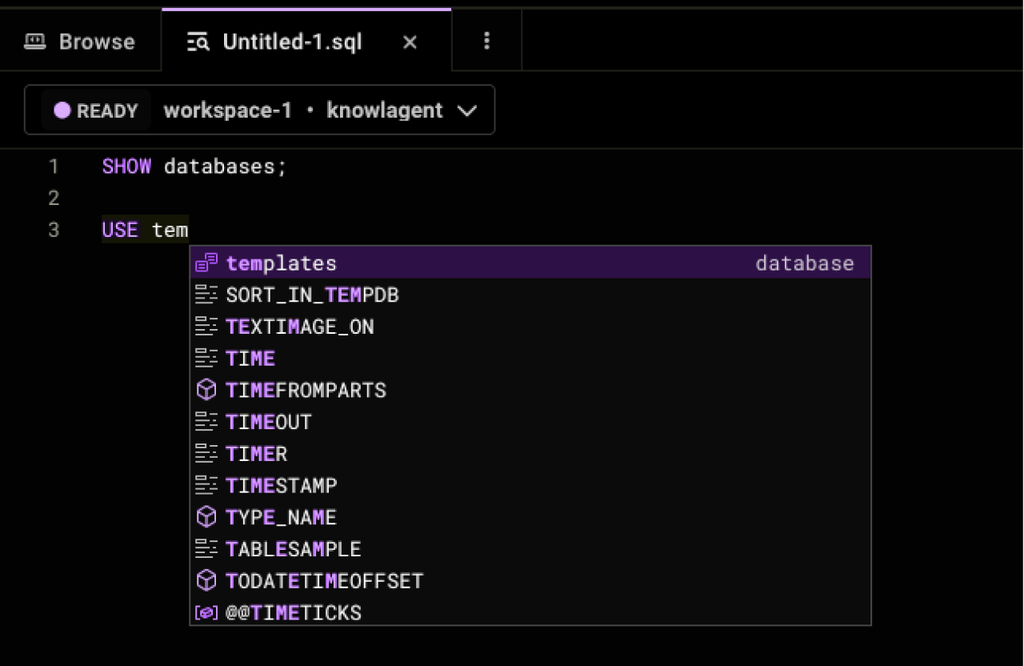Switch to the Browse tab
Screen dimensions: 1024x666
[x=80, y=42]
